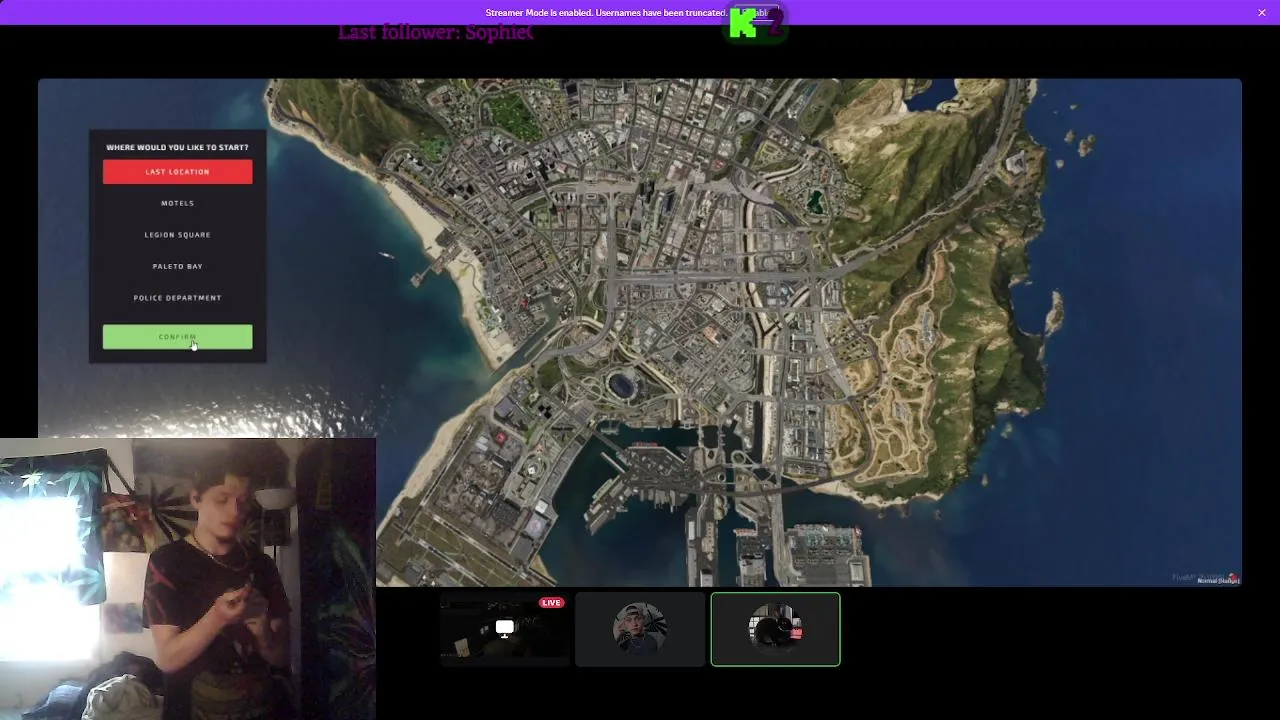Select the green-outlined speaking participant tile
1280x720 pixels.
775,629
